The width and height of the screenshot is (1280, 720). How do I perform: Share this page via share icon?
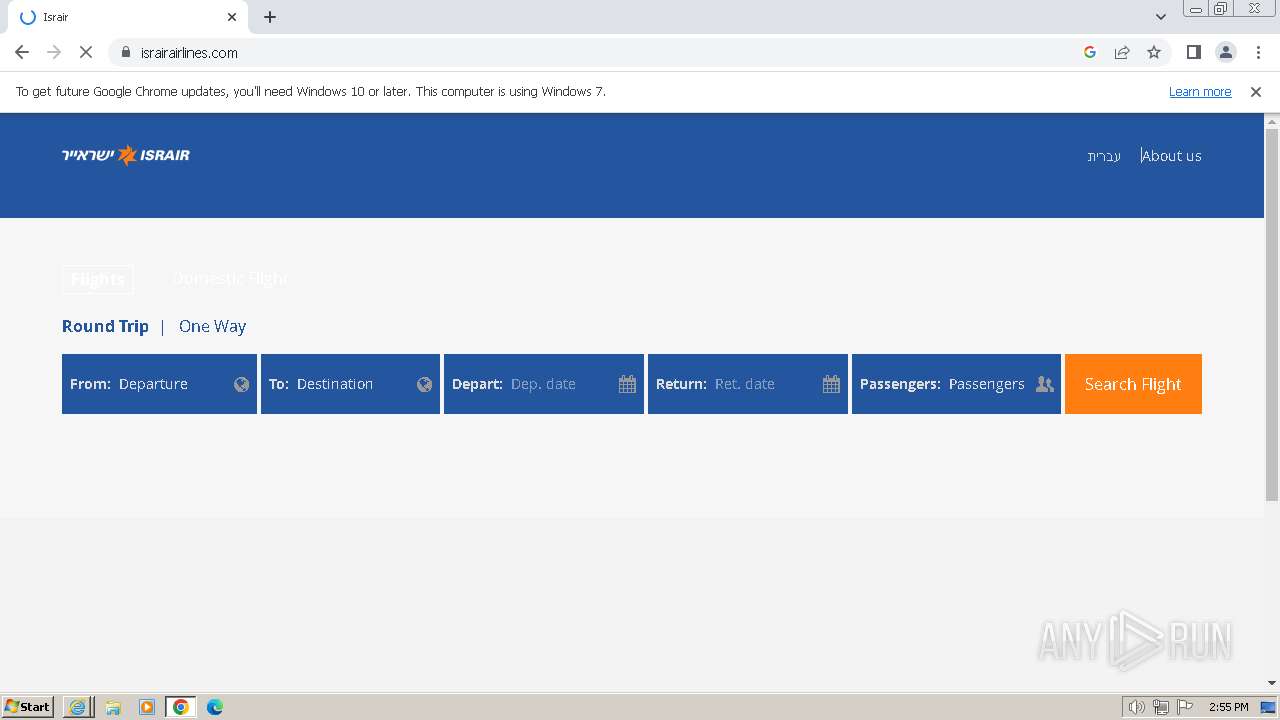(1122, 52)
